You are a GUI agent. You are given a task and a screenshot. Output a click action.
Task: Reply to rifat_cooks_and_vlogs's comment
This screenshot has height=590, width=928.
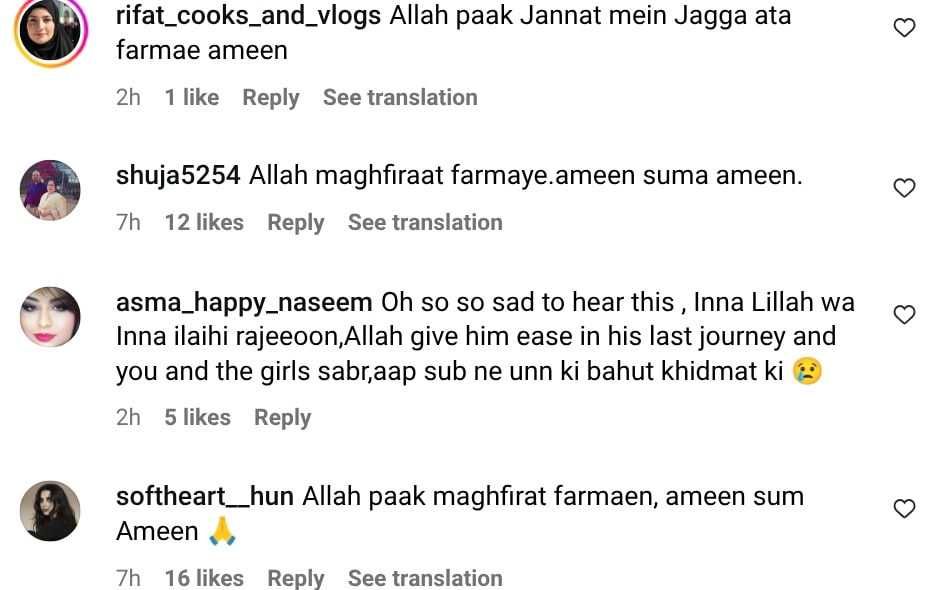(x=270, y=97)
